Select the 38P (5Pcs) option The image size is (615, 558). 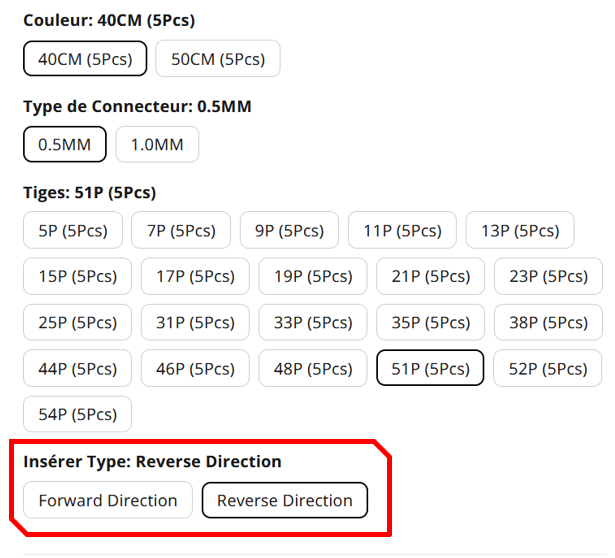pos(548,322)
